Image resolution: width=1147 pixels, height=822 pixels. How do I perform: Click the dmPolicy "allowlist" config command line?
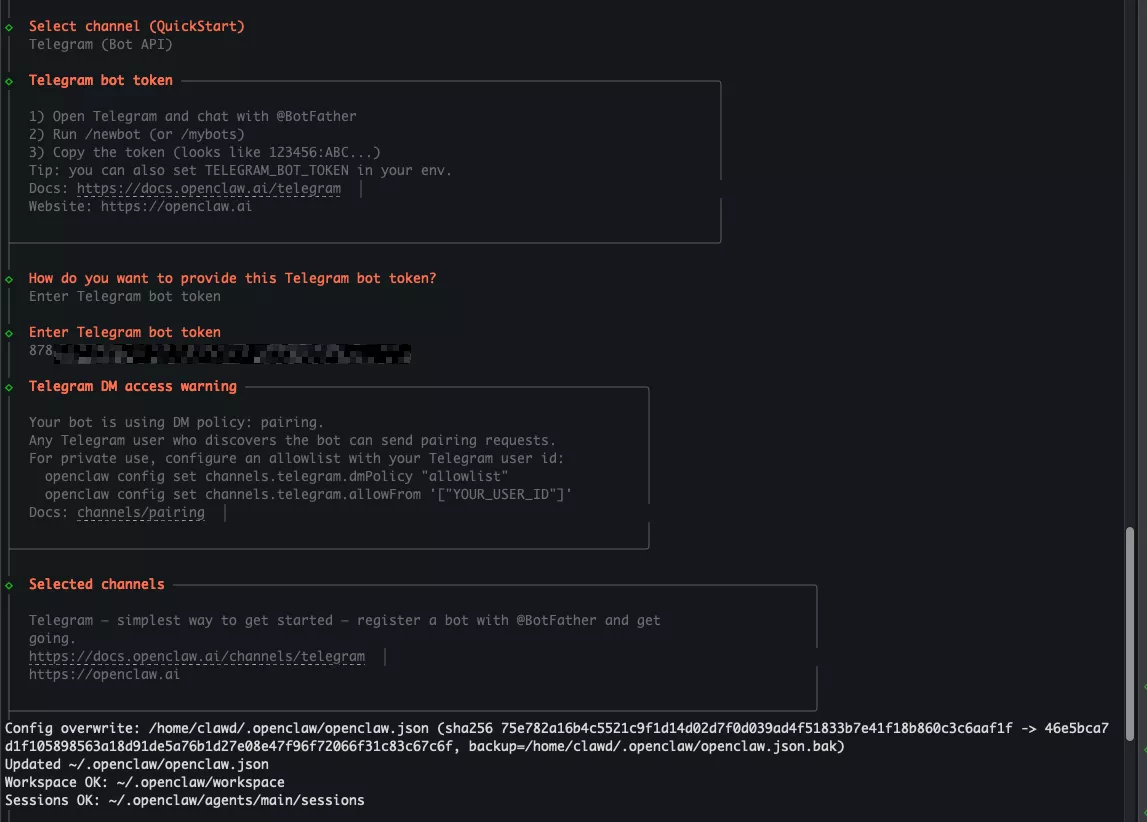click(x=276, y=477)
